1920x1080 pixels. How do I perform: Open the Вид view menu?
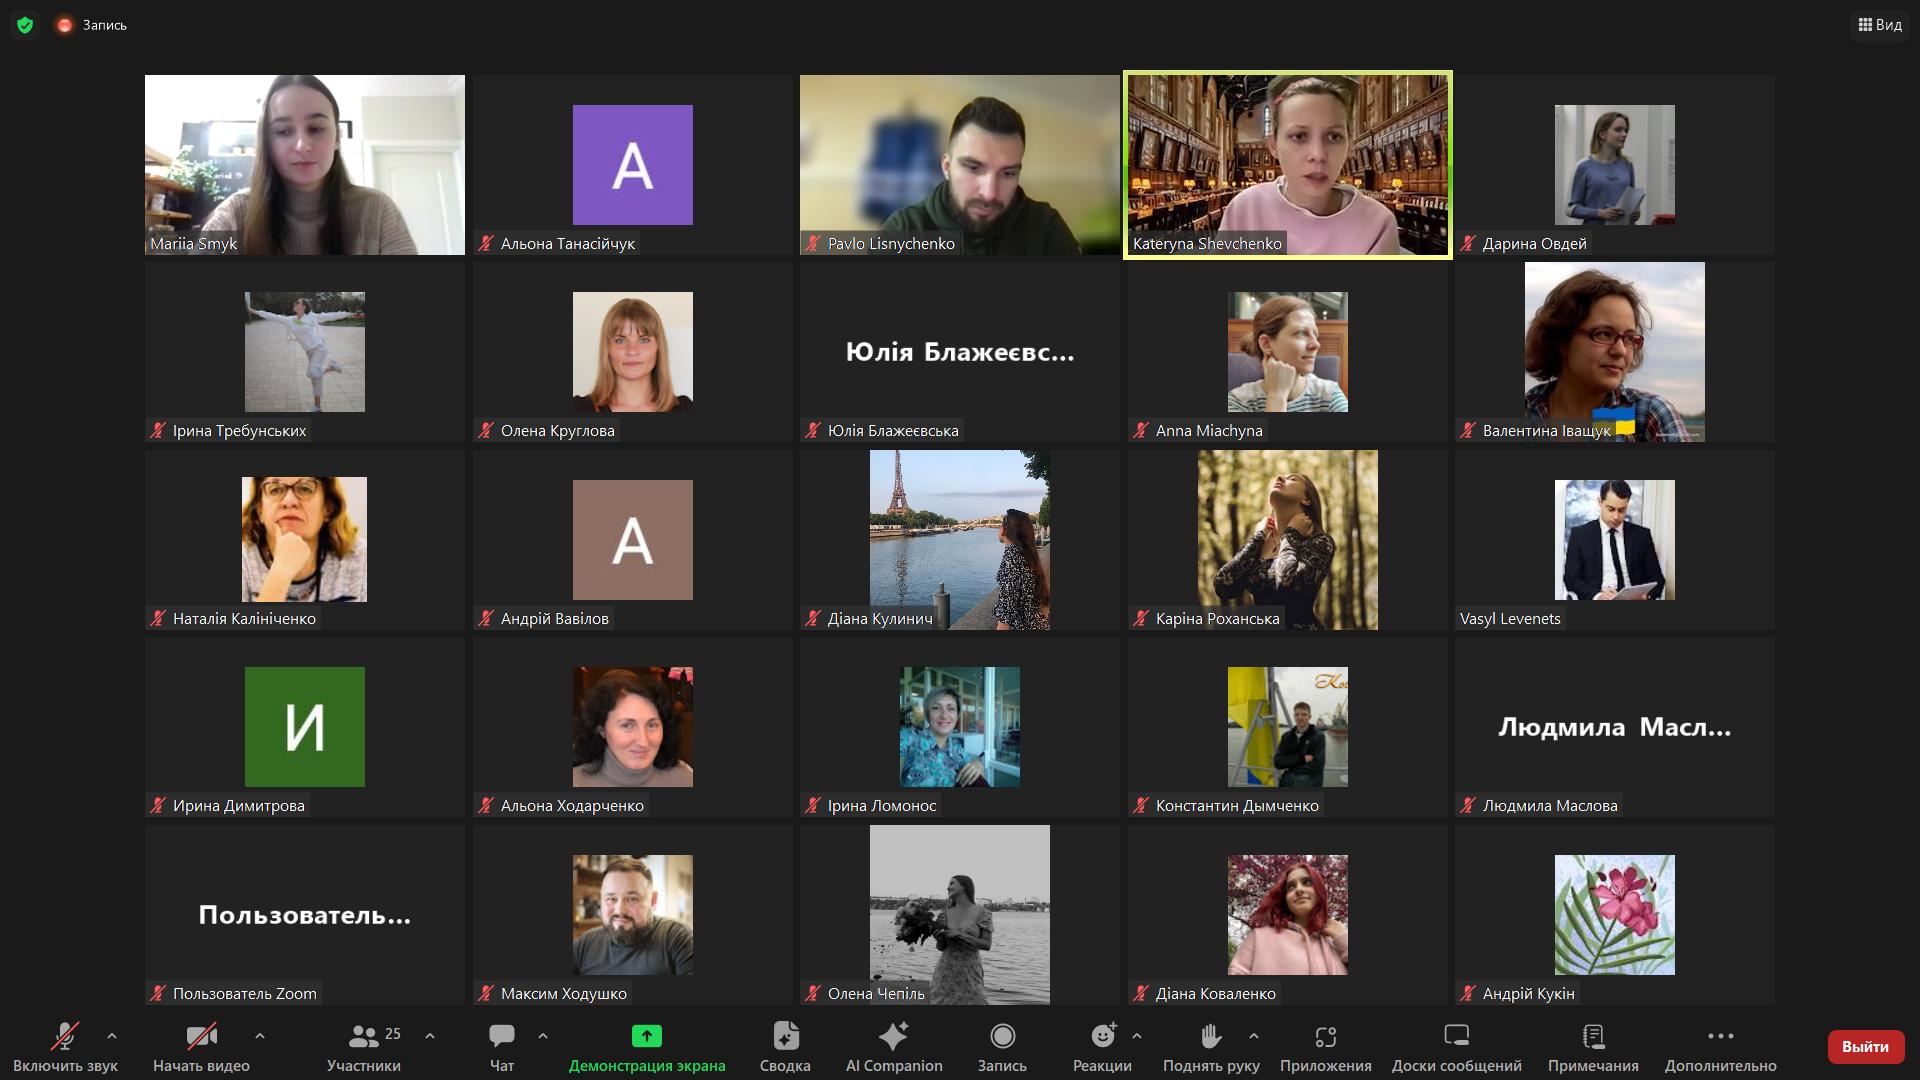coord(1880,25)
